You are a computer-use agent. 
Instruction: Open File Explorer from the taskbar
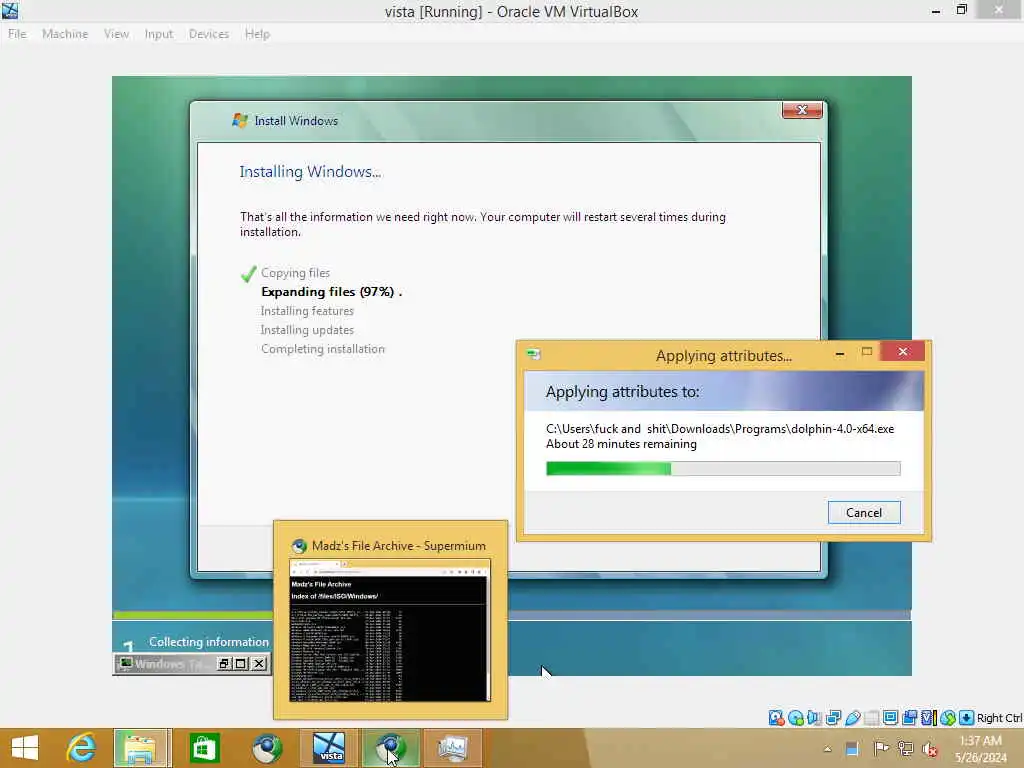(142, 748)
